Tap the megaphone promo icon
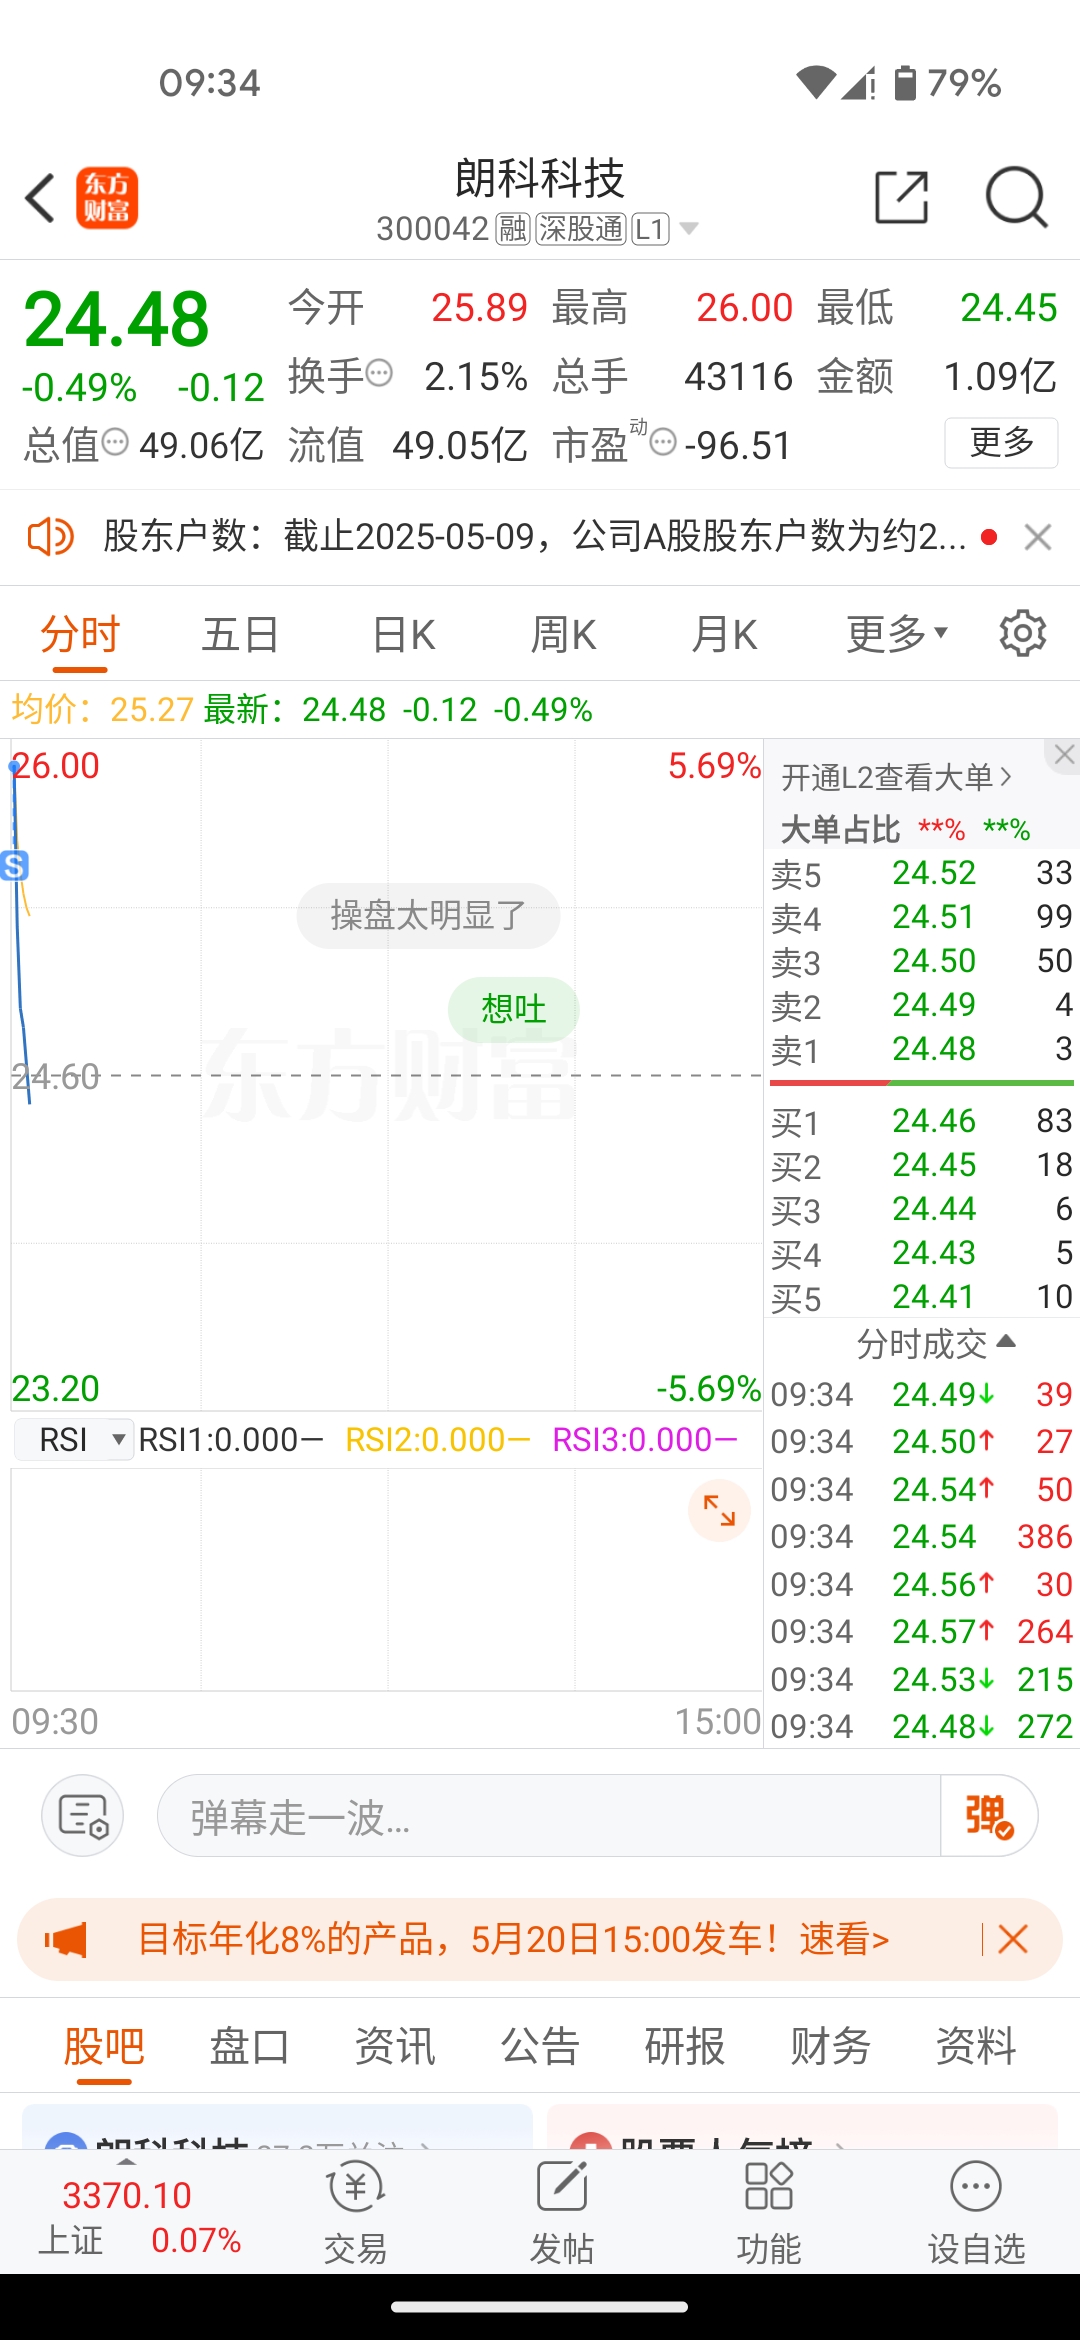Viewport: 1080px width, 2340px height. (x=66, y=1940)
